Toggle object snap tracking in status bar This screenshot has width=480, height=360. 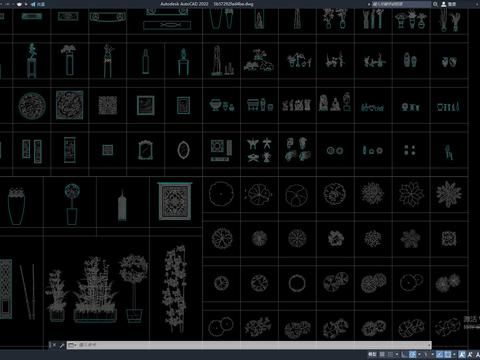click(x=440, y=354)
